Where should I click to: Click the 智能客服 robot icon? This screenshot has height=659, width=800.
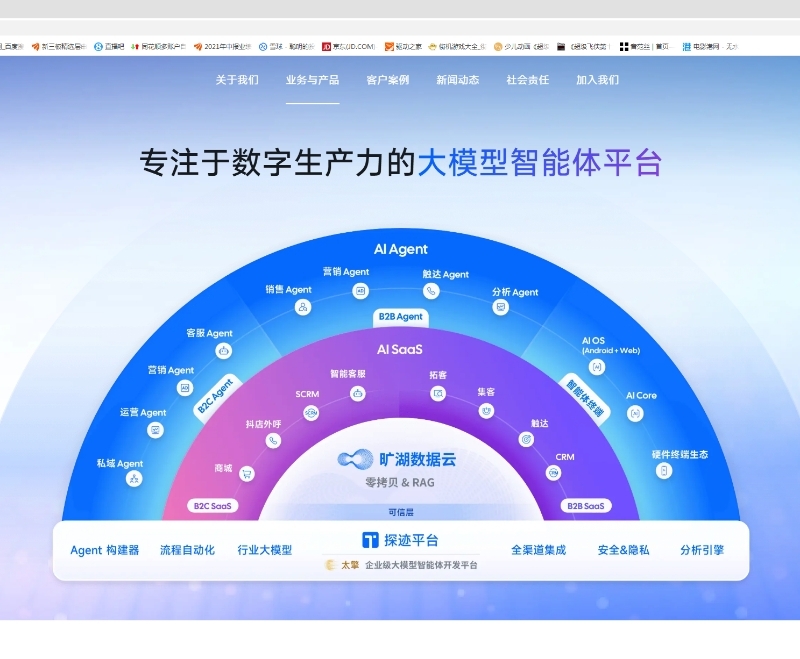click(358, 393)
